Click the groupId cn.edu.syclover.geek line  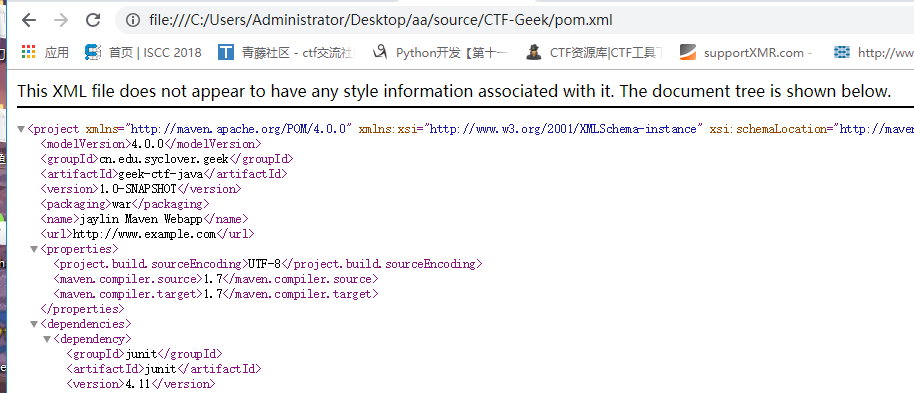pos(167,159)
